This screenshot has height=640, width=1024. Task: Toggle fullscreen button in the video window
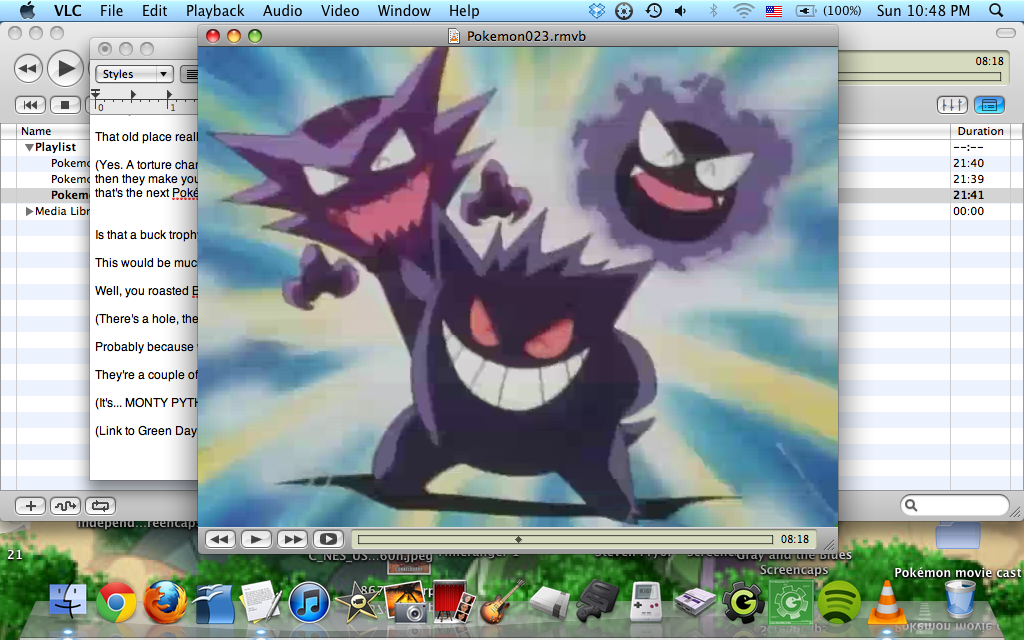click(x=328, y=539)
